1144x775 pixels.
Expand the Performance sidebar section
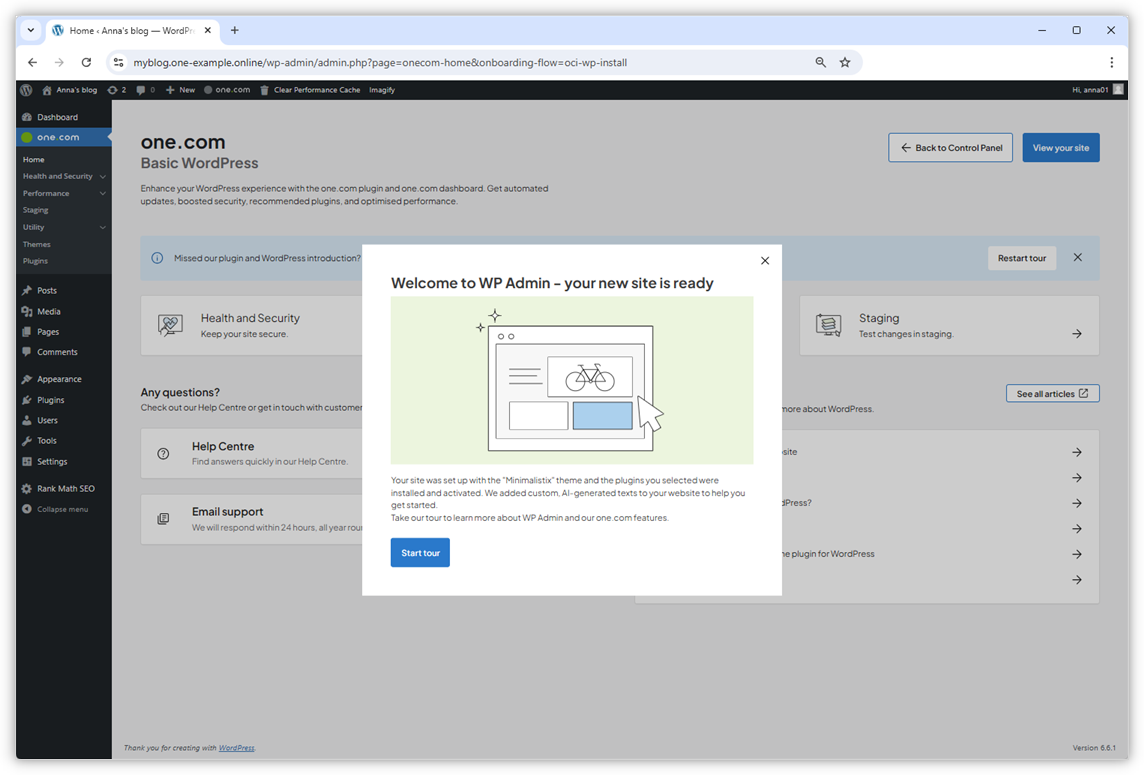[103, 193]
